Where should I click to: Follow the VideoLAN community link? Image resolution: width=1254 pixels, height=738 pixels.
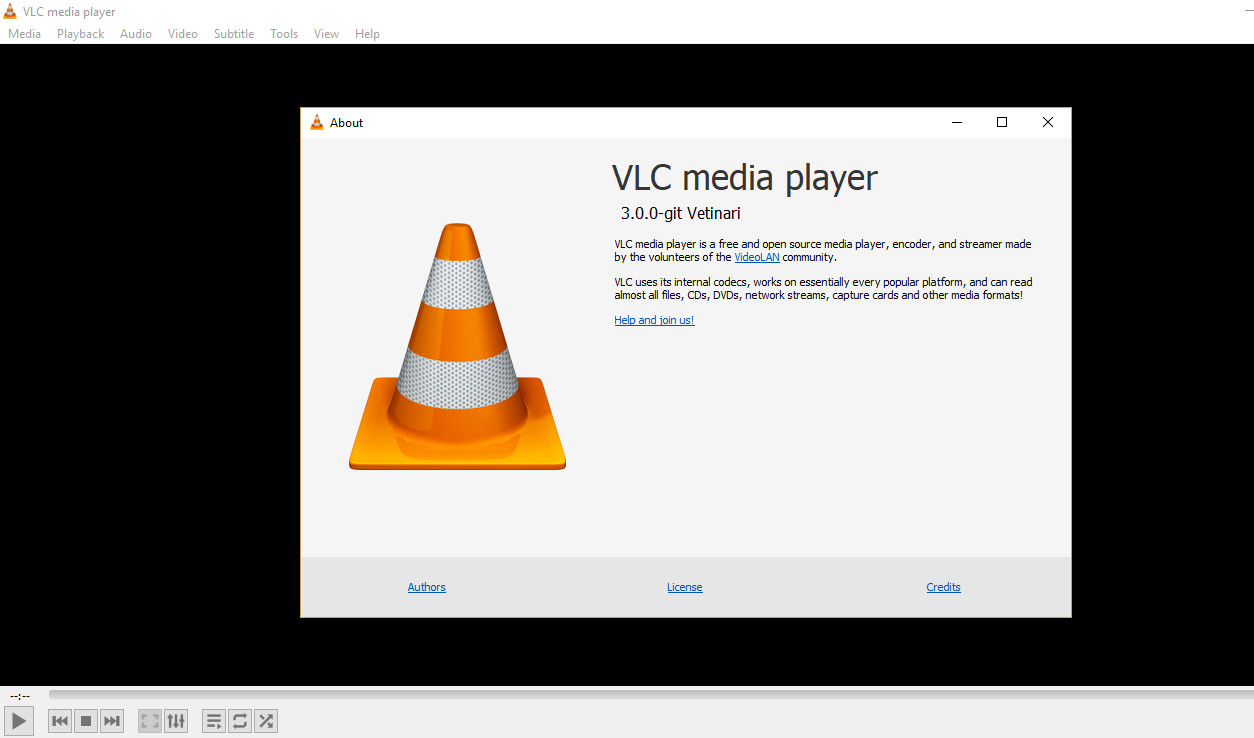click(757, 257)
